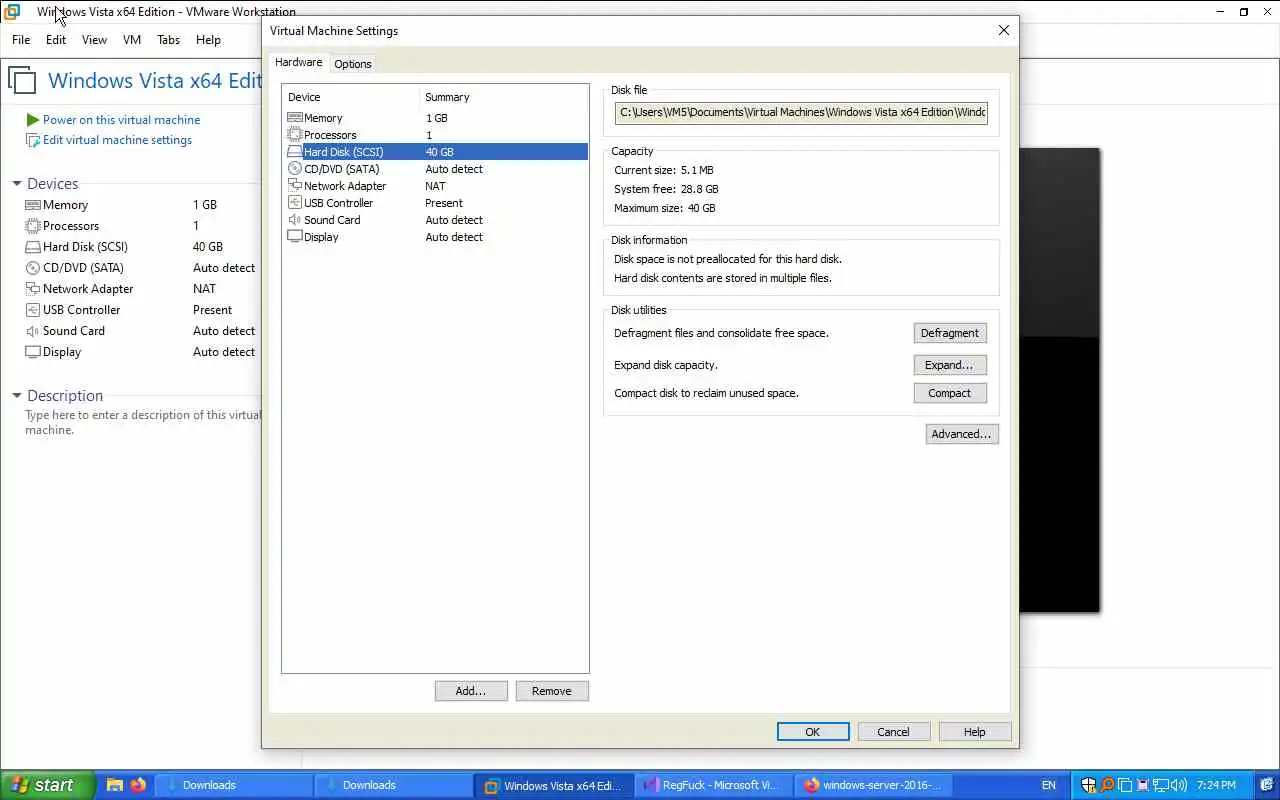Image resolution: width=1280 pixels, height=800 pixels.
Task: Click the 'NAT' summary value in the settings list
Action: click(435, 186)
